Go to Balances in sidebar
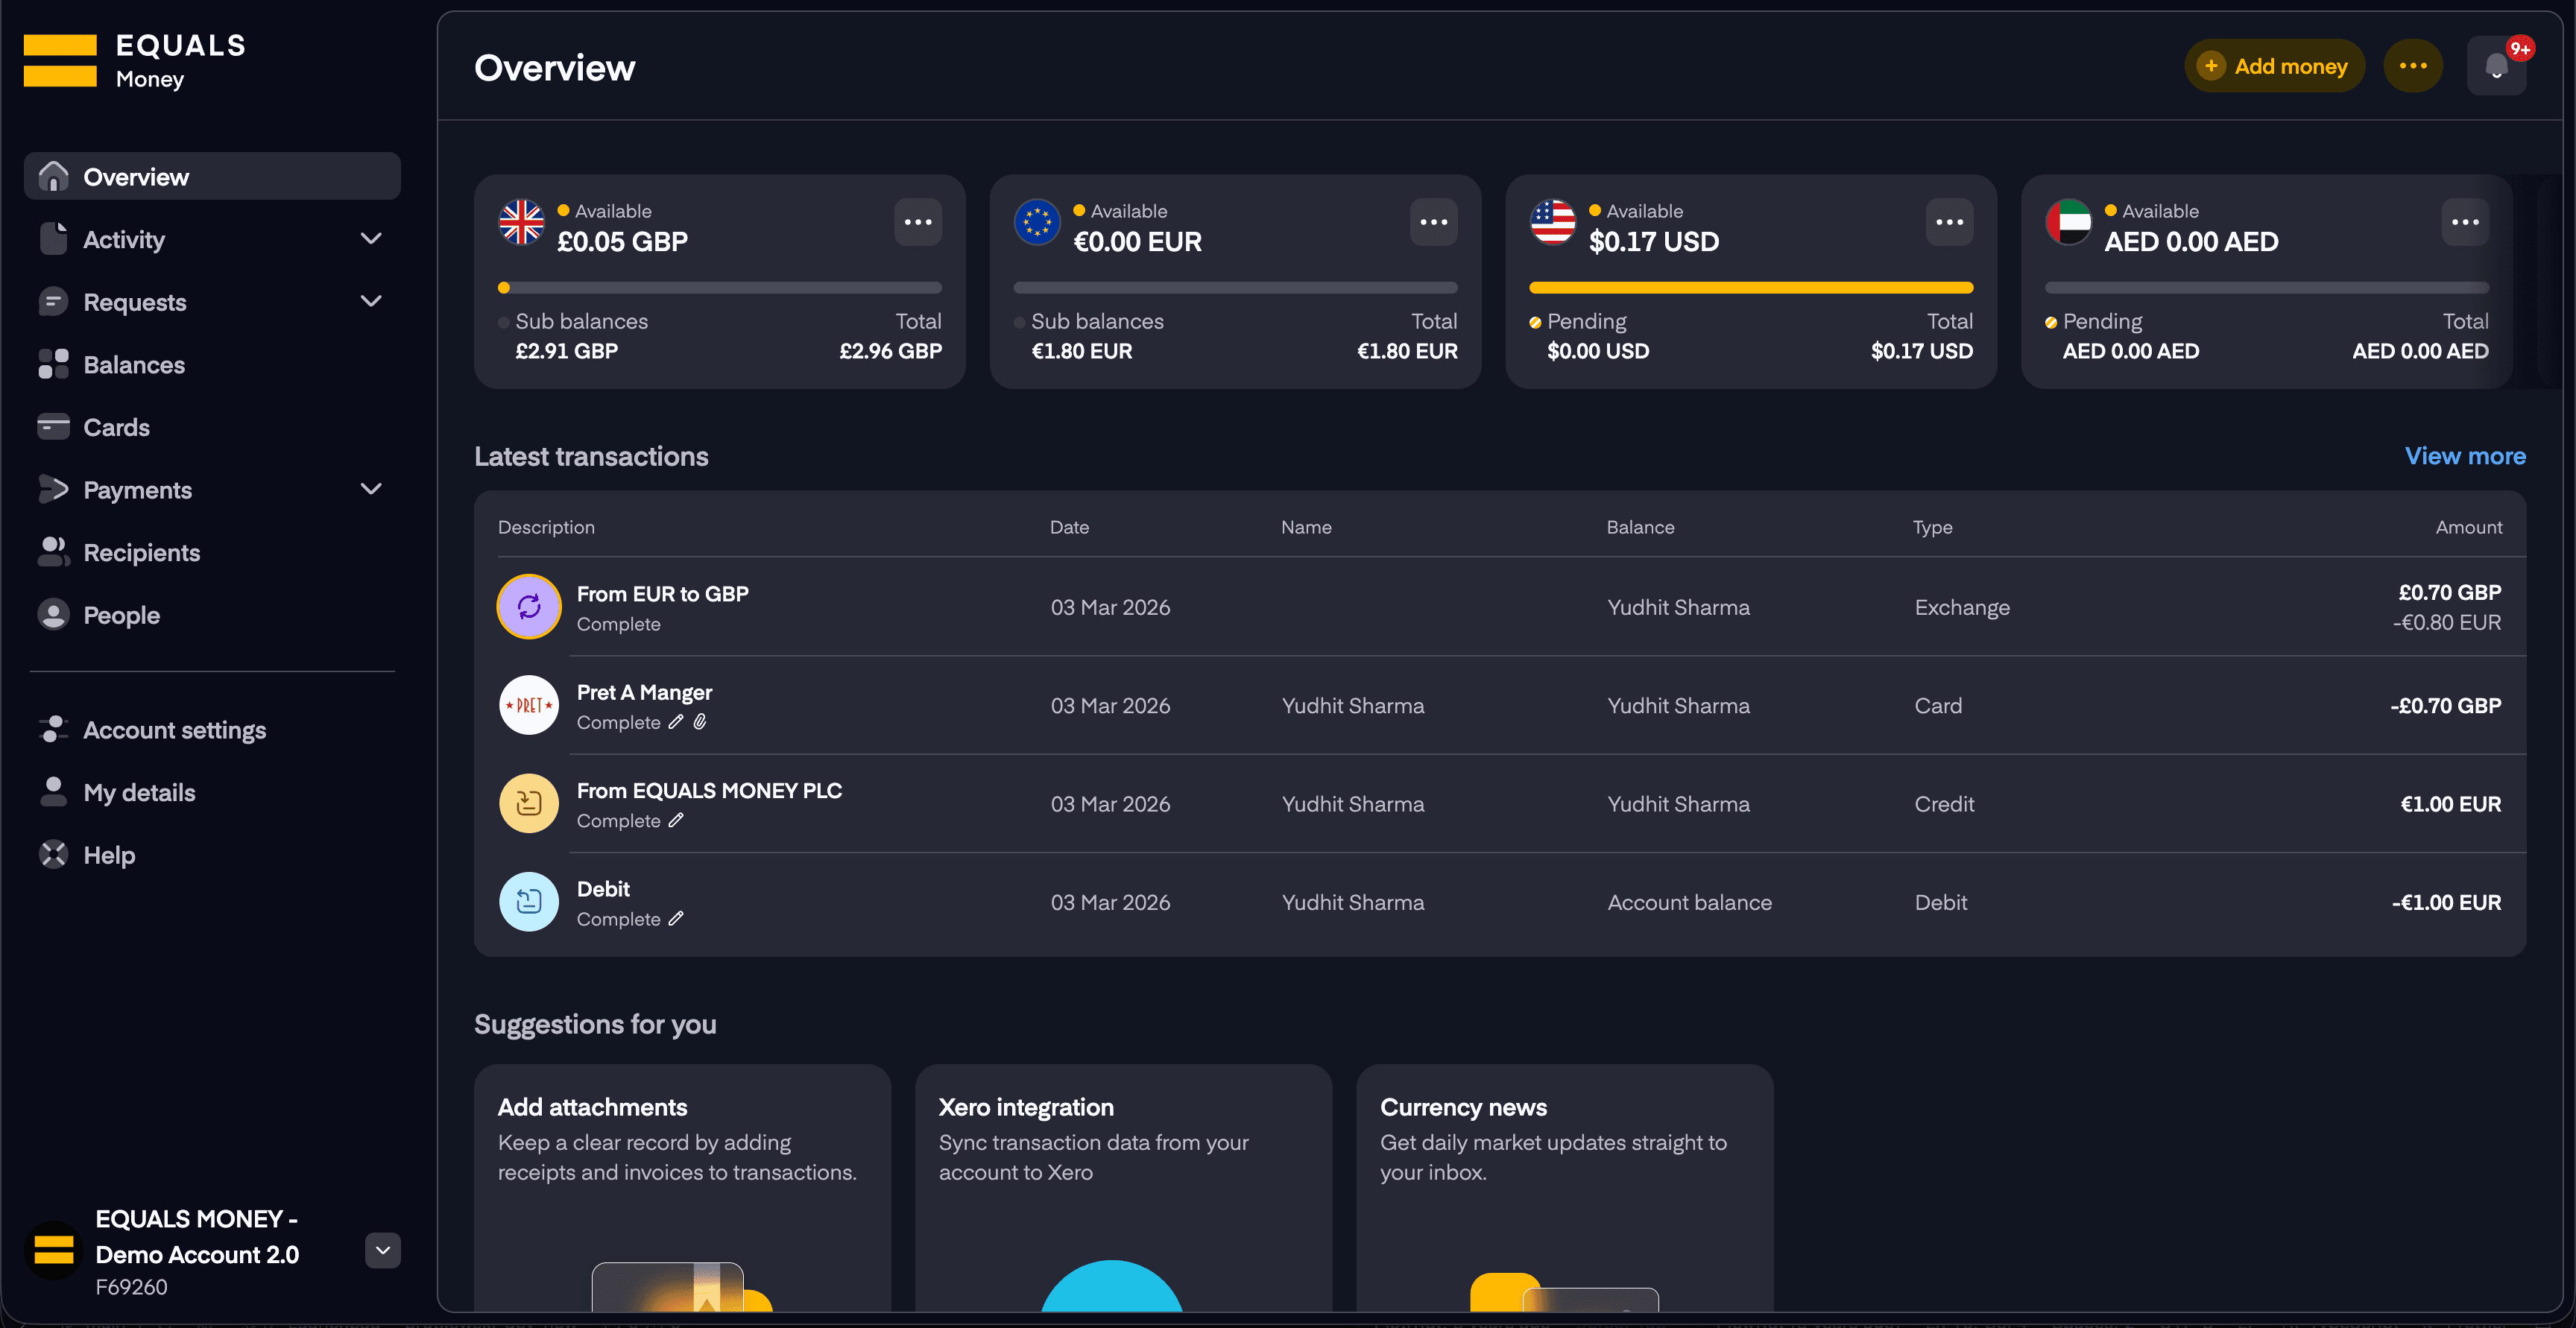 click(134, 365)
